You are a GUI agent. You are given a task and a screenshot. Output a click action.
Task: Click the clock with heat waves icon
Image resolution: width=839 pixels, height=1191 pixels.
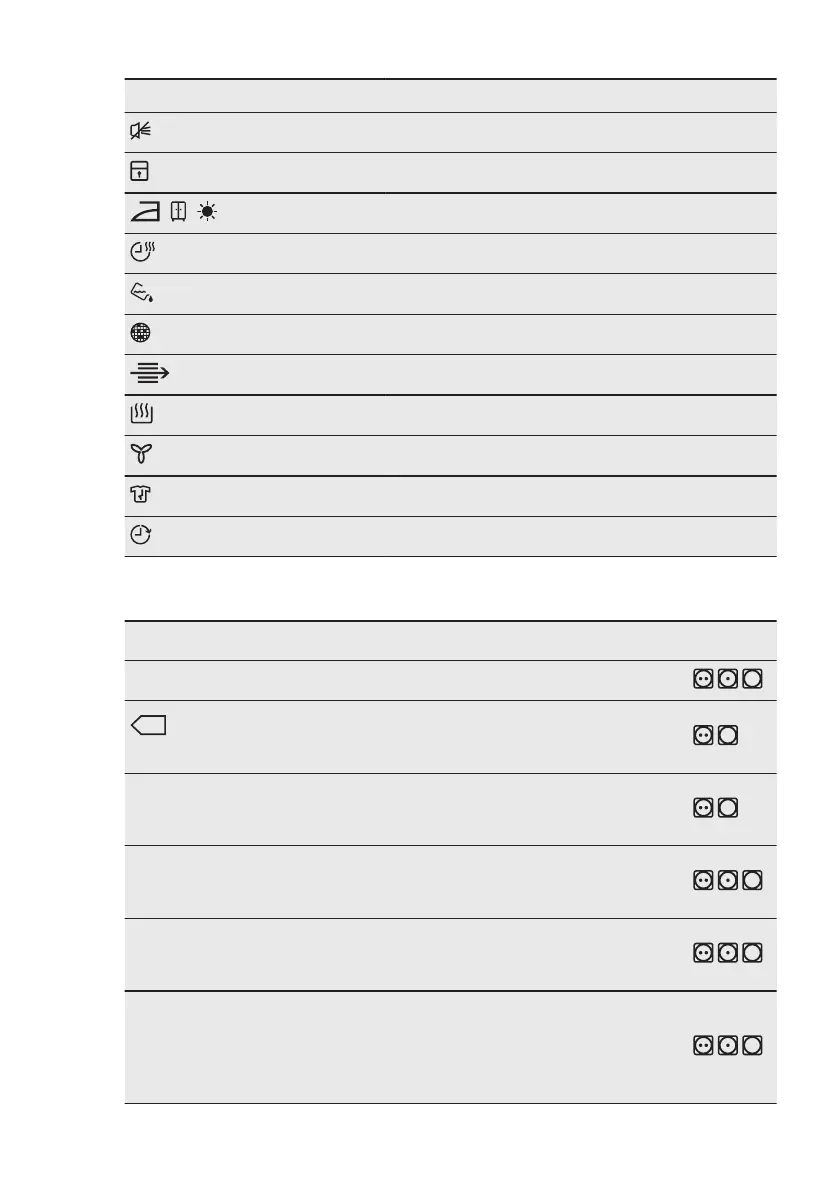click(144, 253)
